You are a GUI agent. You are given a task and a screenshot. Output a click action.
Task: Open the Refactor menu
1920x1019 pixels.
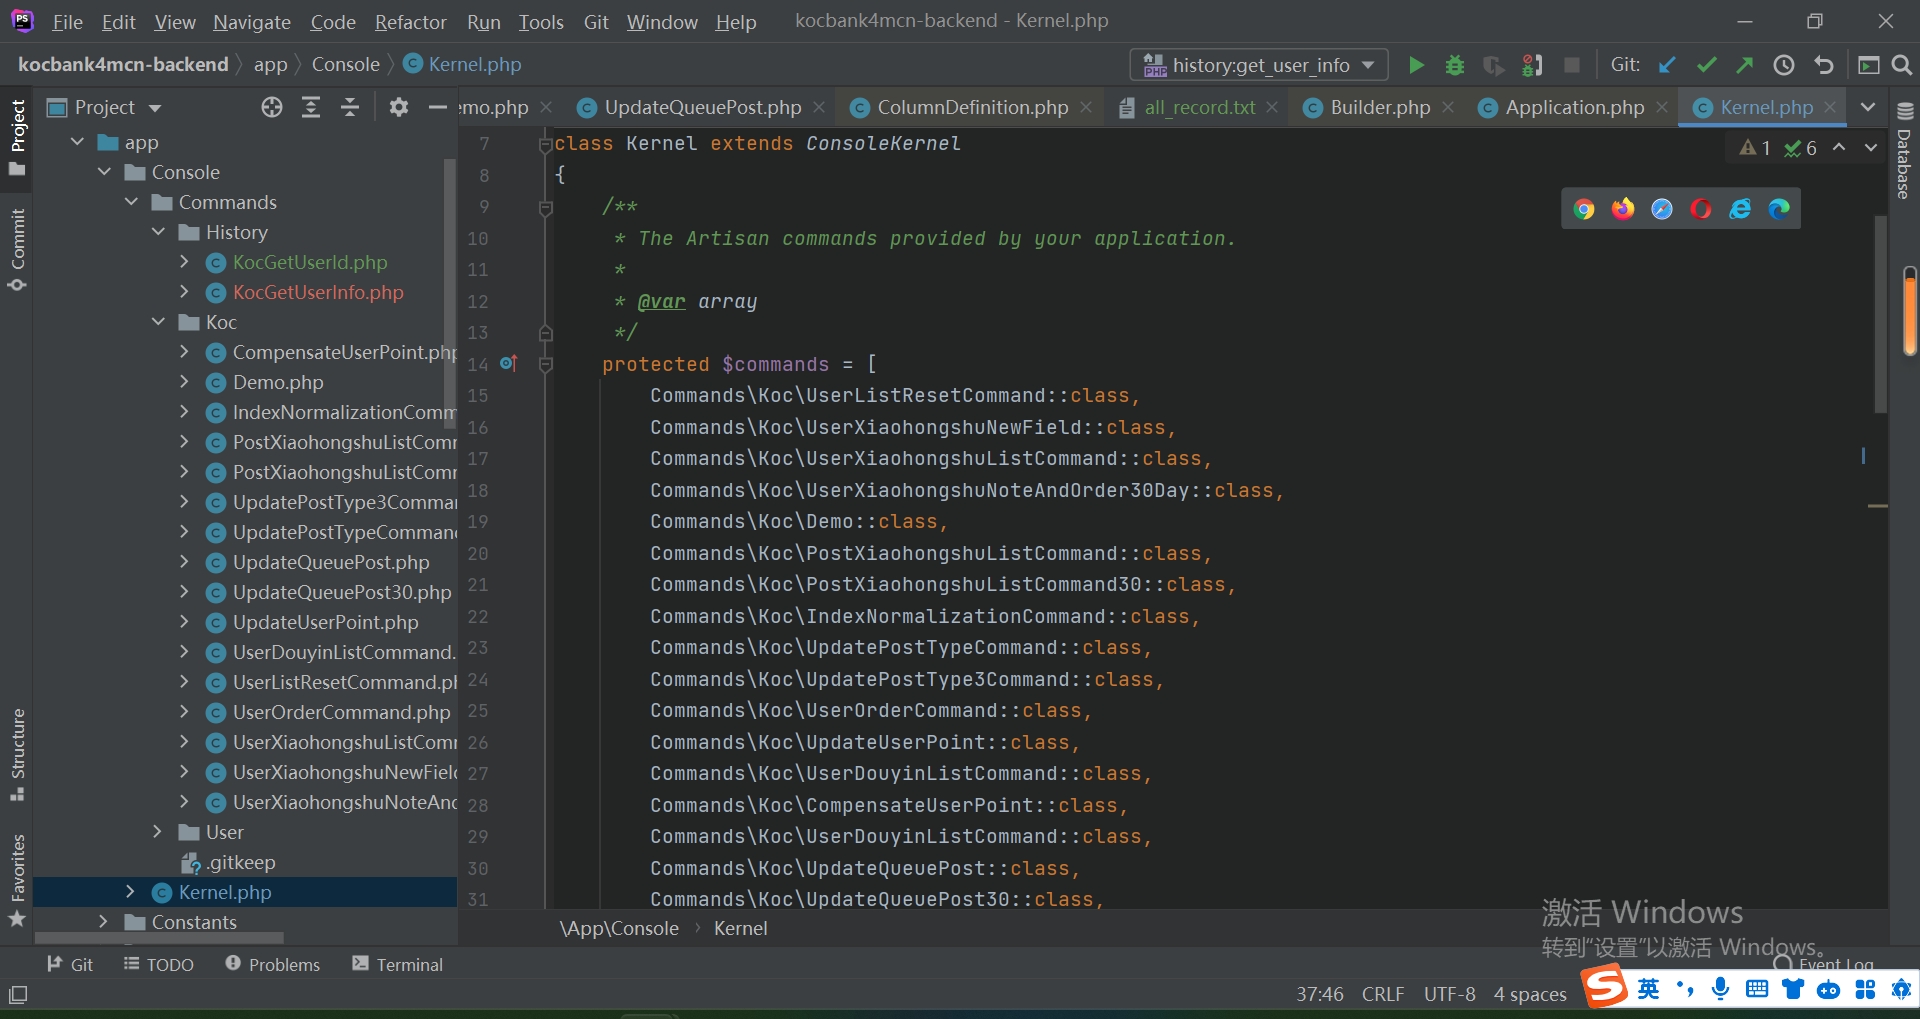point(410,21)
